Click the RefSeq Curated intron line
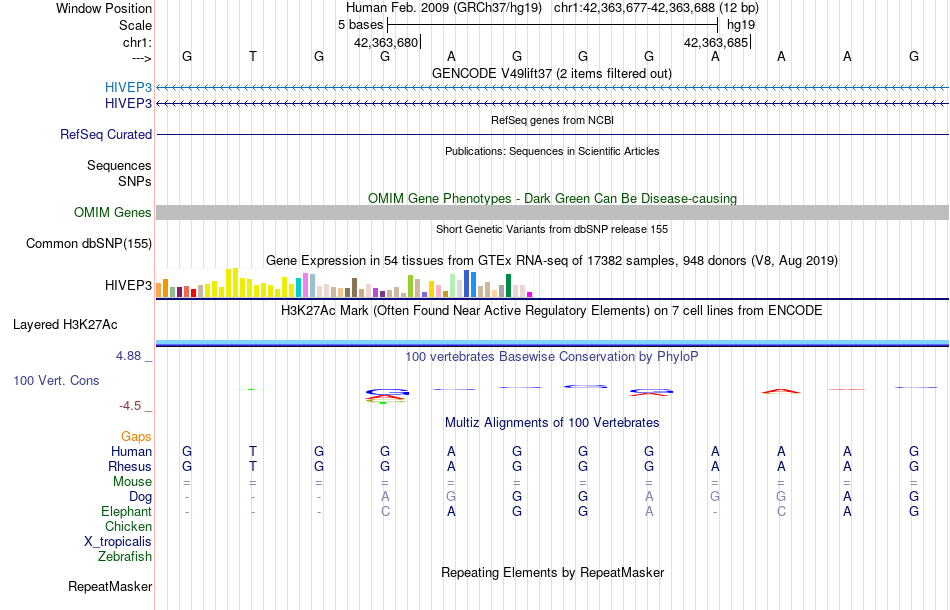 (553, 134)
